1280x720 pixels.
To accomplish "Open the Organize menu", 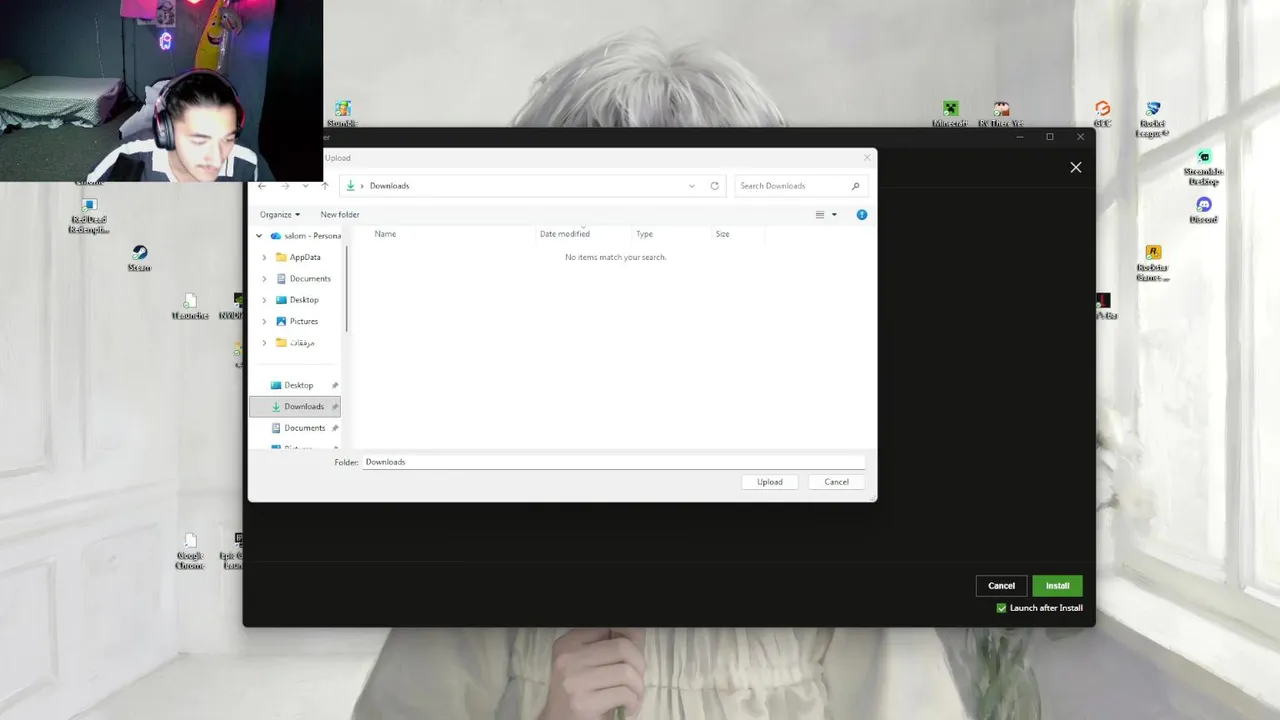I will pos(280,214).
